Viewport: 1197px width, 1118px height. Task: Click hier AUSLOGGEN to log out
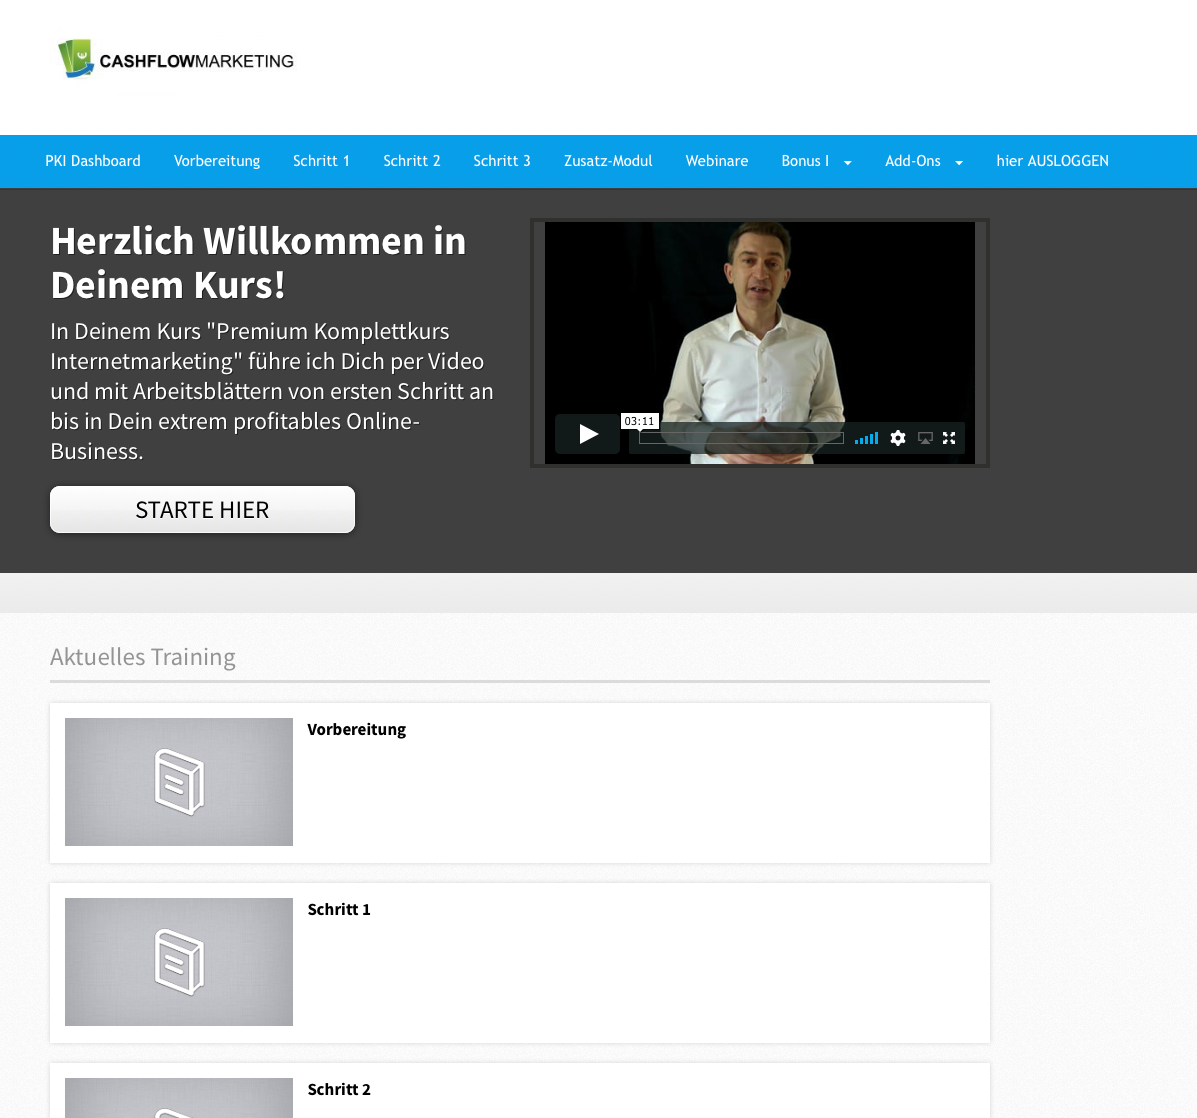click(x=1052, y=161)
